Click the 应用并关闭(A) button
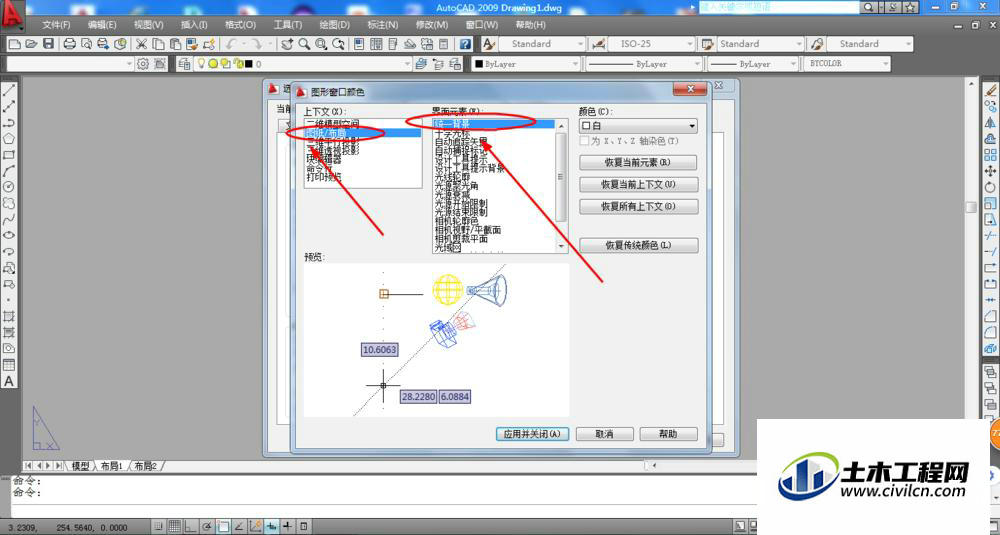The height and width of the screenshot is (535, 1000). pyautogui.click(x=533, y=434)
